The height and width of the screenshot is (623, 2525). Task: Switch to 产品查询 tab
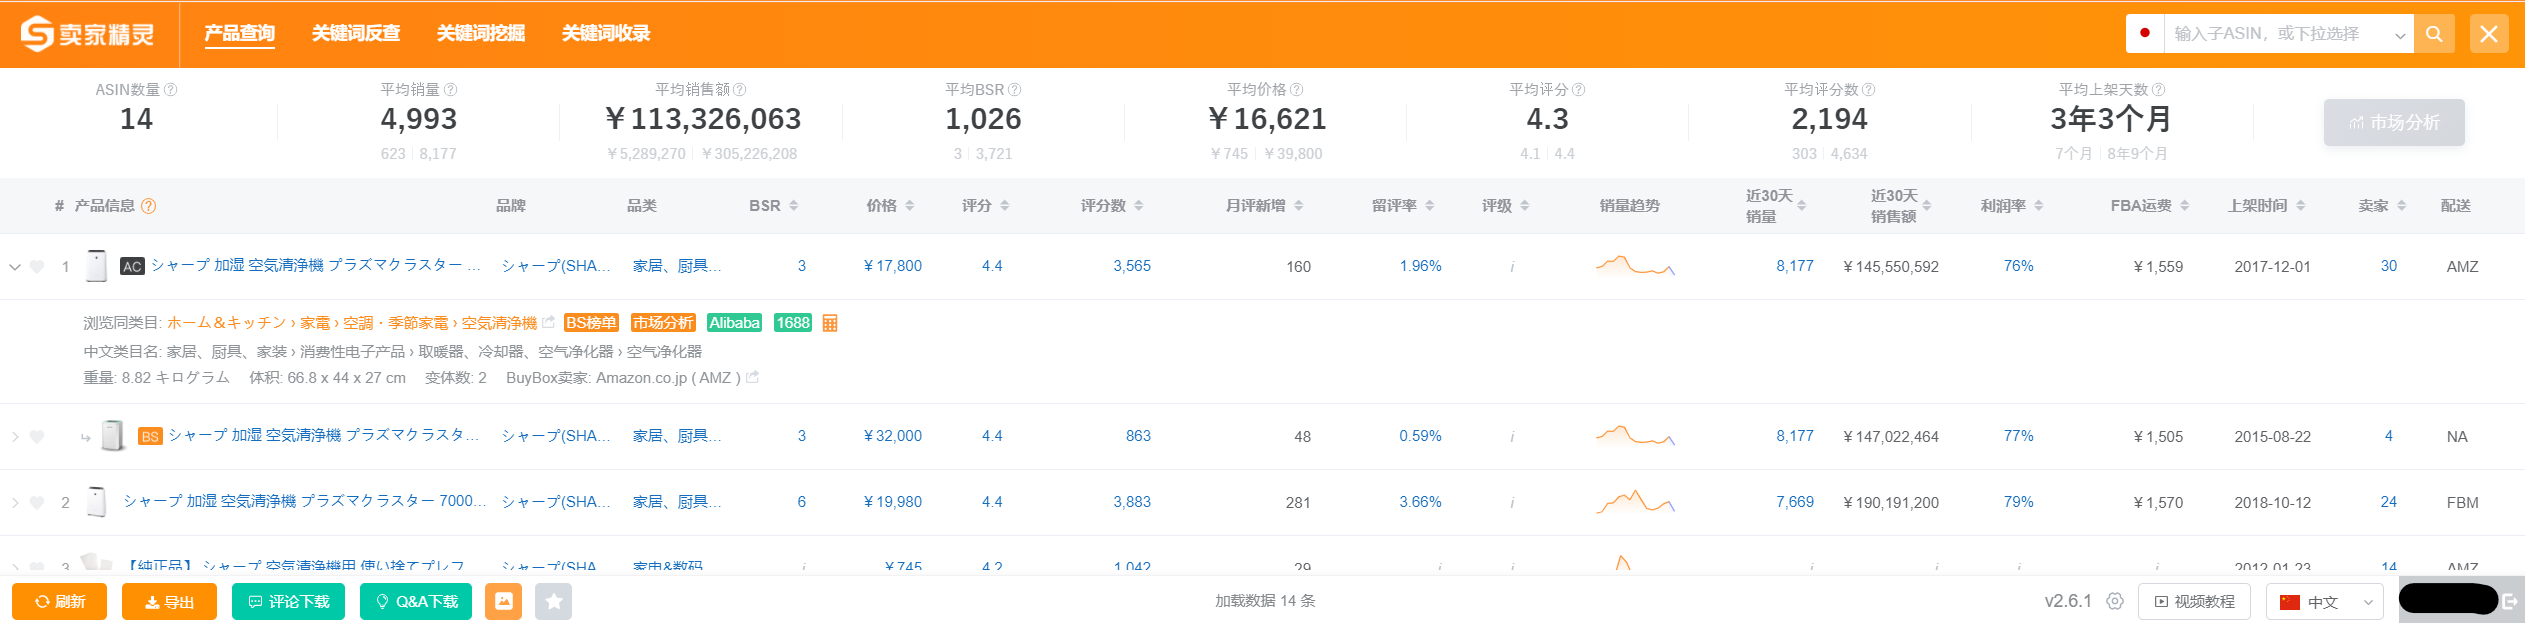pos(240,33)
